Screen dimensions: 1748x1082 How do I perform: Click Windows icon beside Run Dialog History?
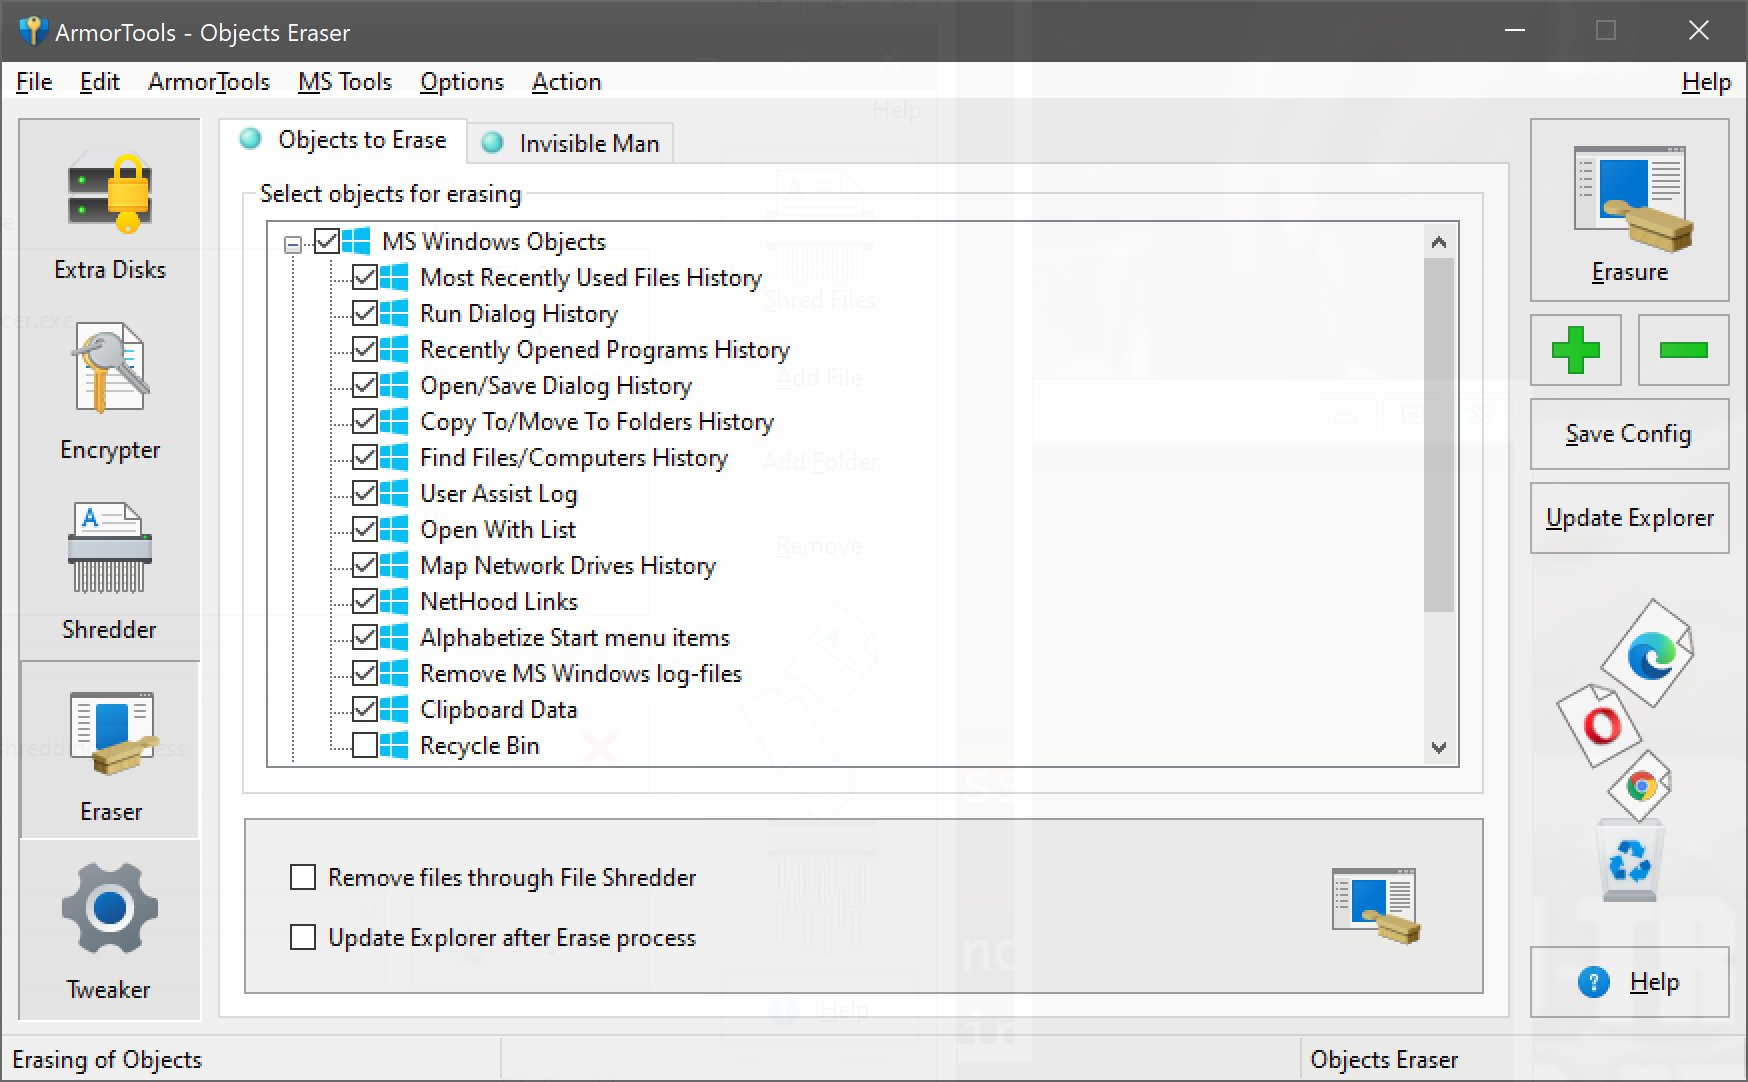394,313
